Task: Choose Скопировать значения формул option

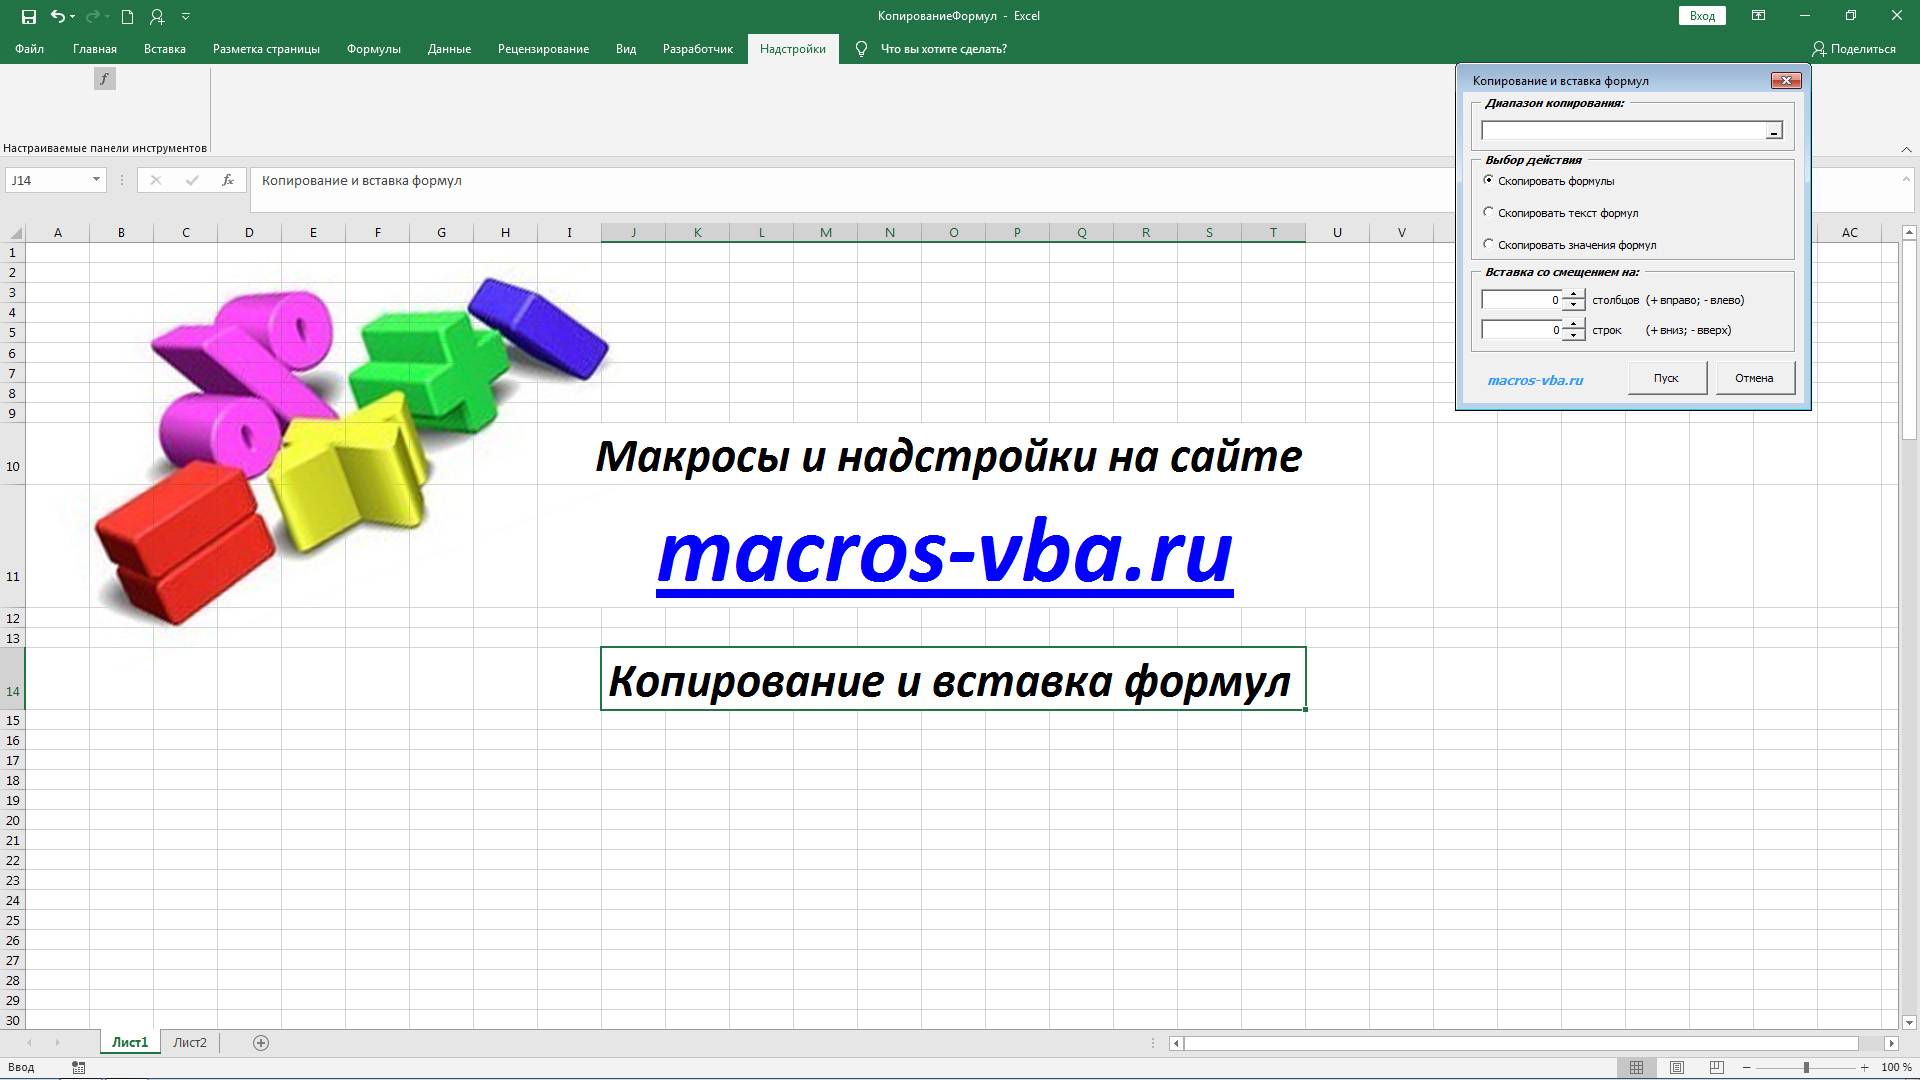Action: (1488, 245)
